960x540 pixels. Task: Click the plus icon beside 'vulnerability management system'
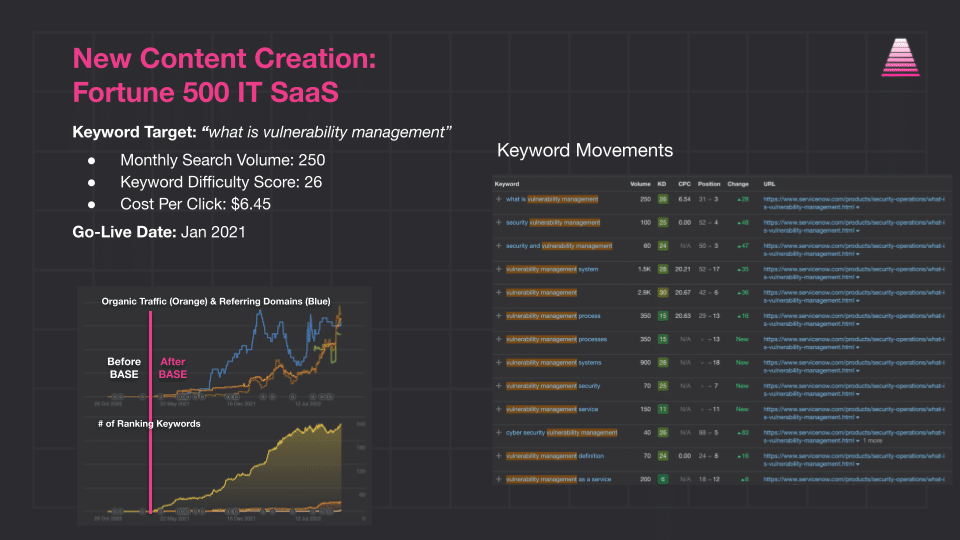(498, 269)
